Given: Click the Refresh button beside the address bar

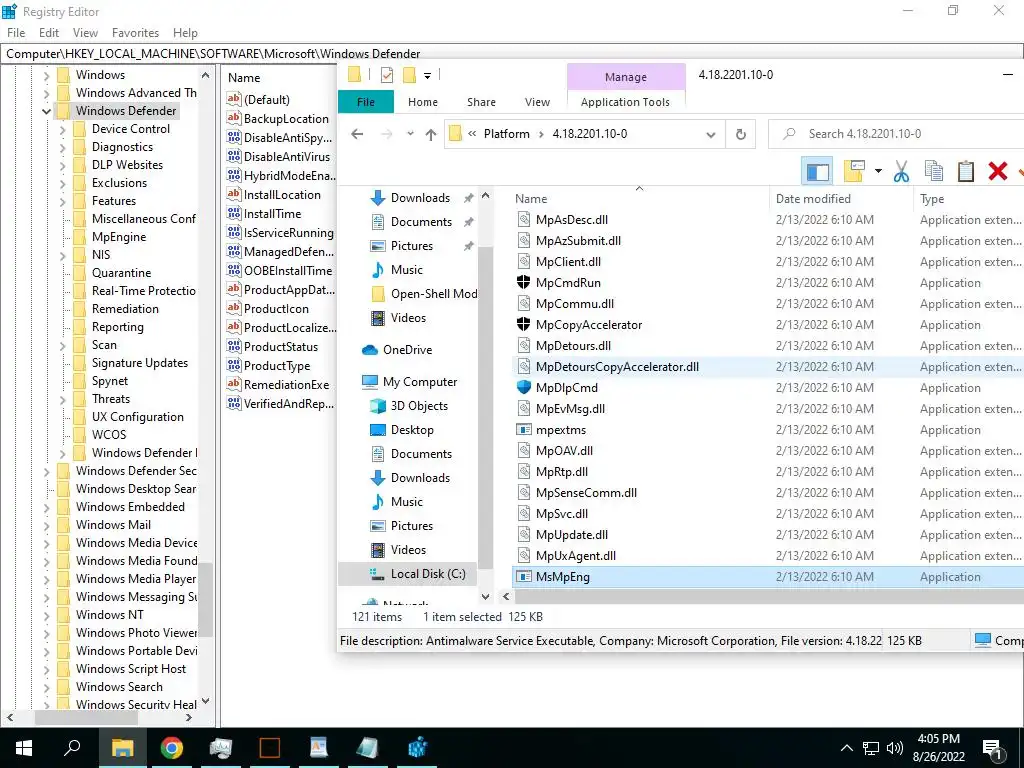Looking at the screenshot, I should click(x=741, y=134).
